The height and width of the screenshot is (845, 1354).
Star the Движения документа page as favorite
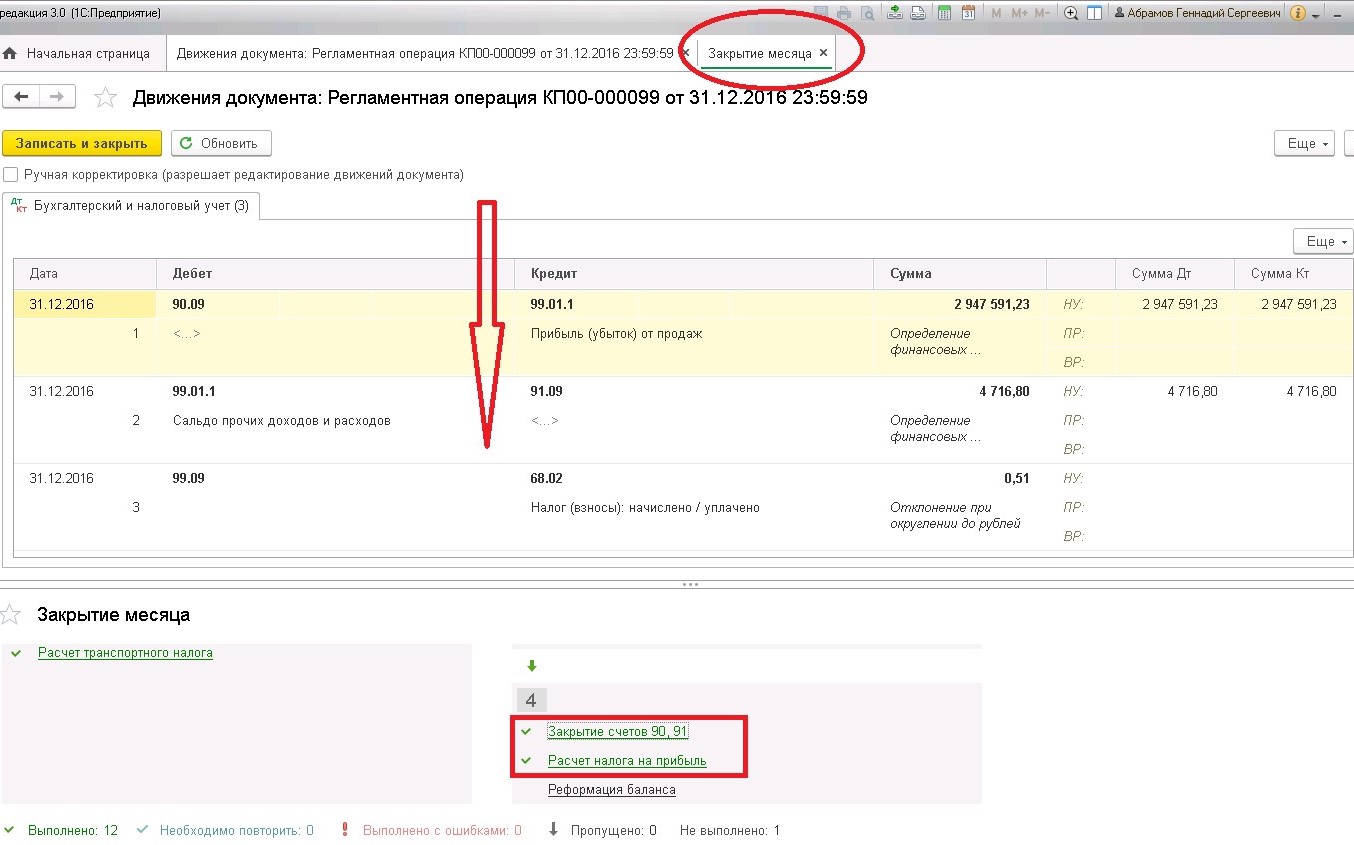[104, 97]
